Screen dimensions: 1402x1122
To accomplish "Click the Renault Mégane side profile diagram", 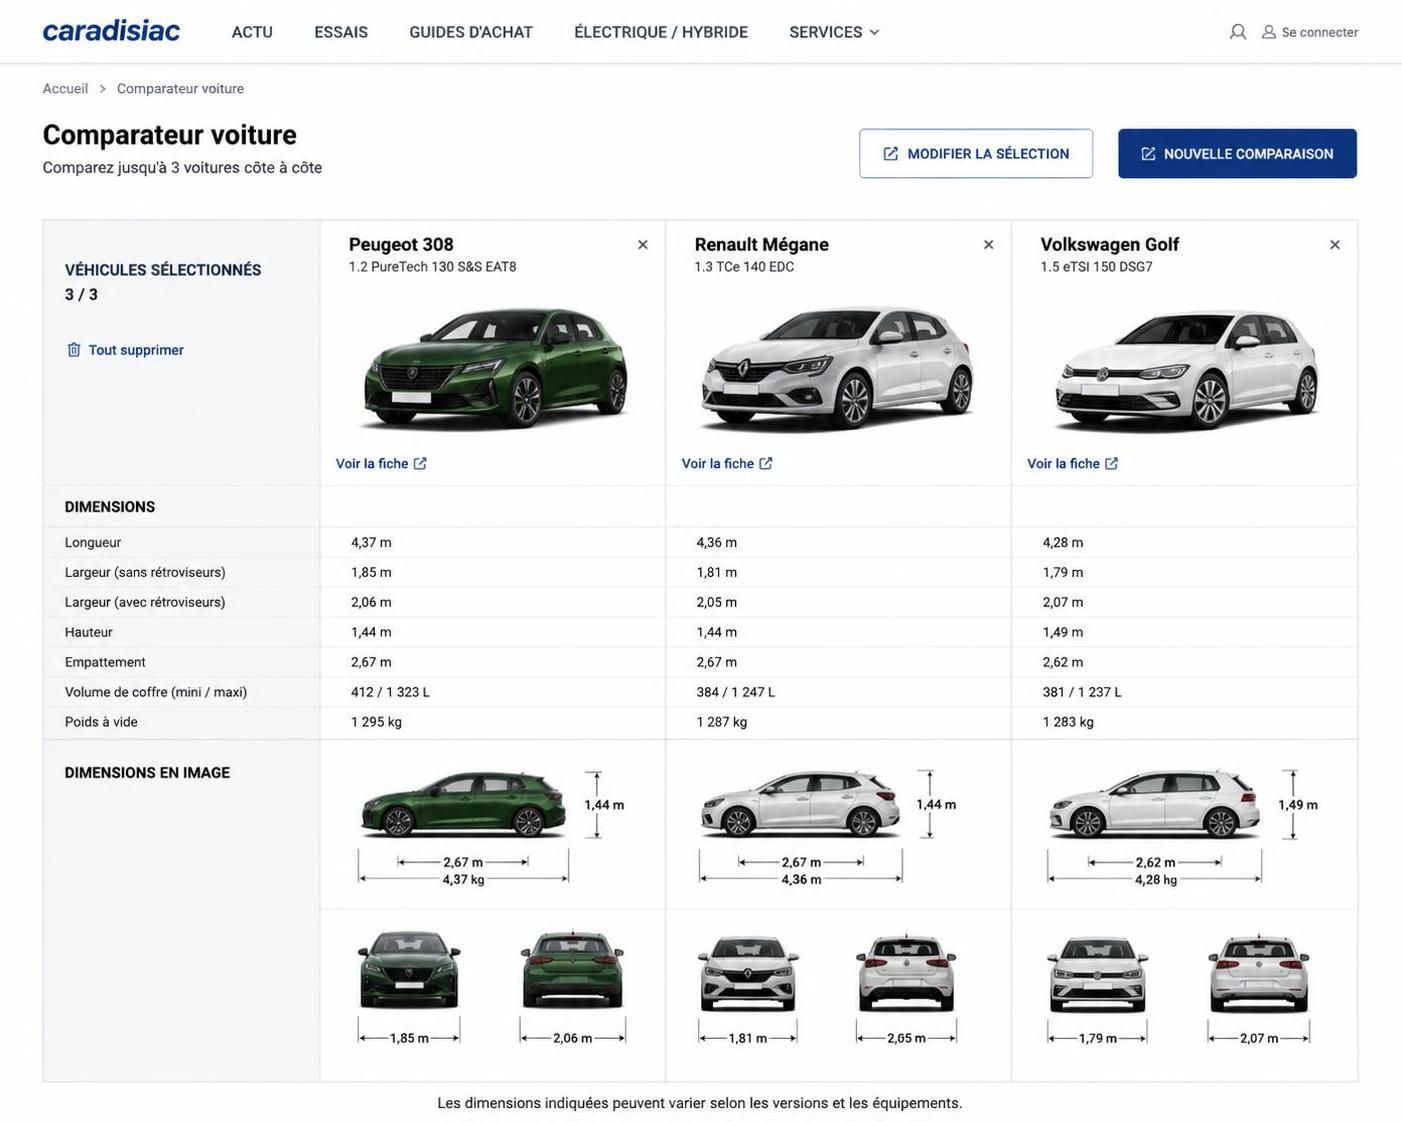I will 800,805.
